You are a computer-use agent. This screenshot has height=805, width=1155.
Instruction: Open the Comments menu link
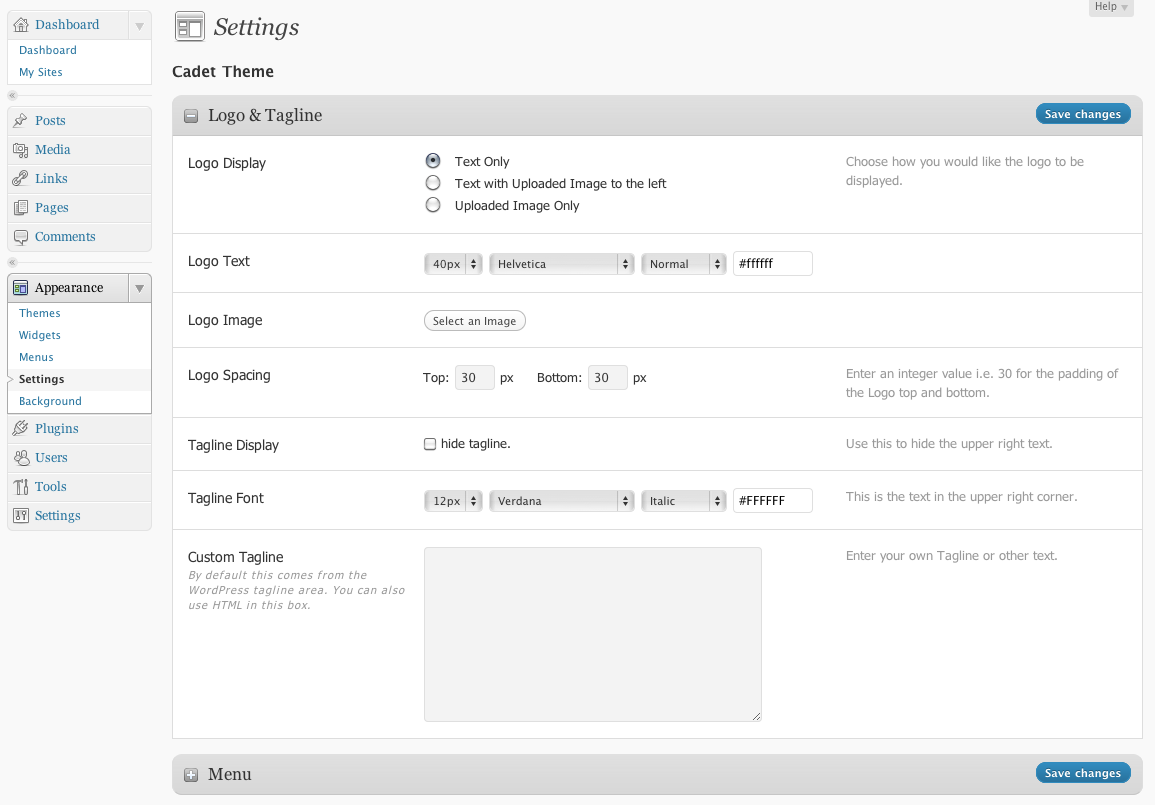pyautogui.click(x=65, y=236)
